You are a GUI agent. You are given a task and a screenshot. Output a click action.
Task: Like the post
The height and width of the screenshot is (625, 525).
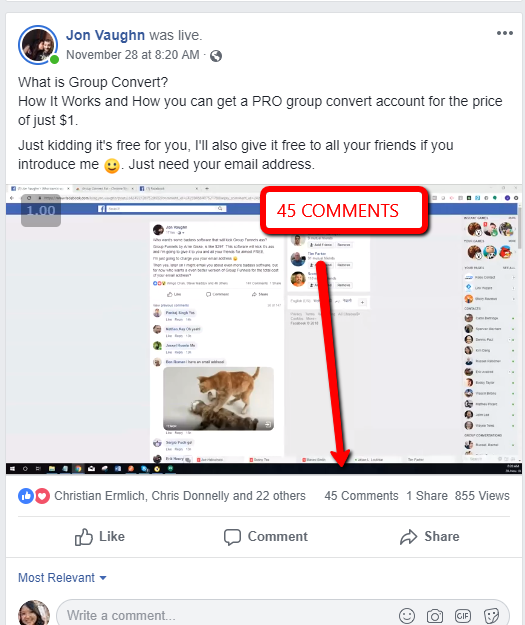(x=100, y=537)
